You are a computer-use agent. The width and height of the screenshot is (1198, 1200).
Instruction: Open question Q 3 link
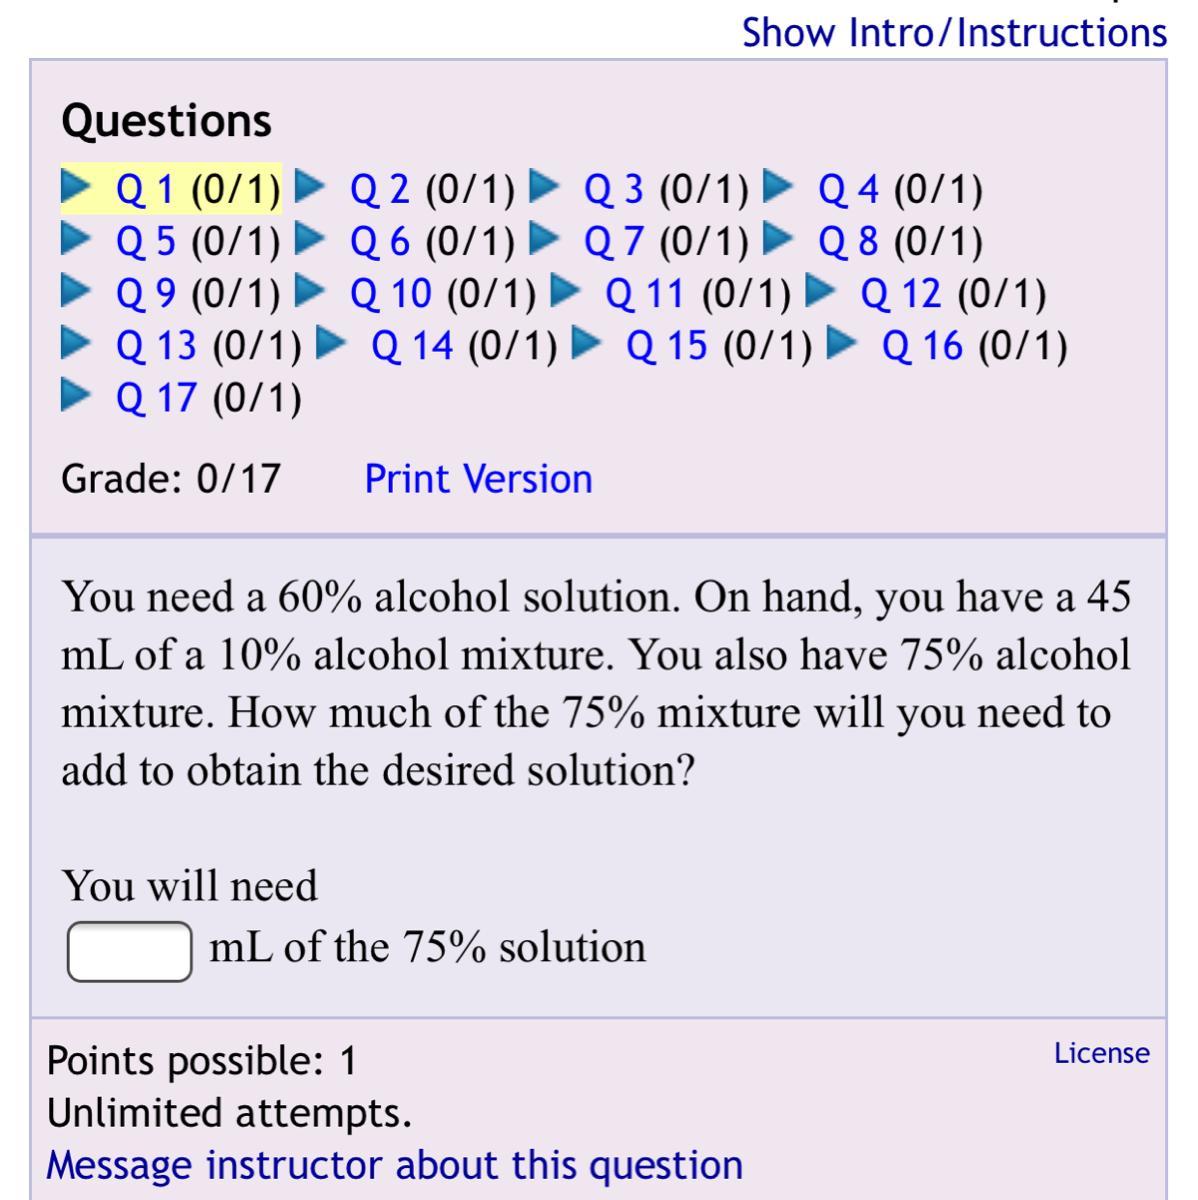614,188
